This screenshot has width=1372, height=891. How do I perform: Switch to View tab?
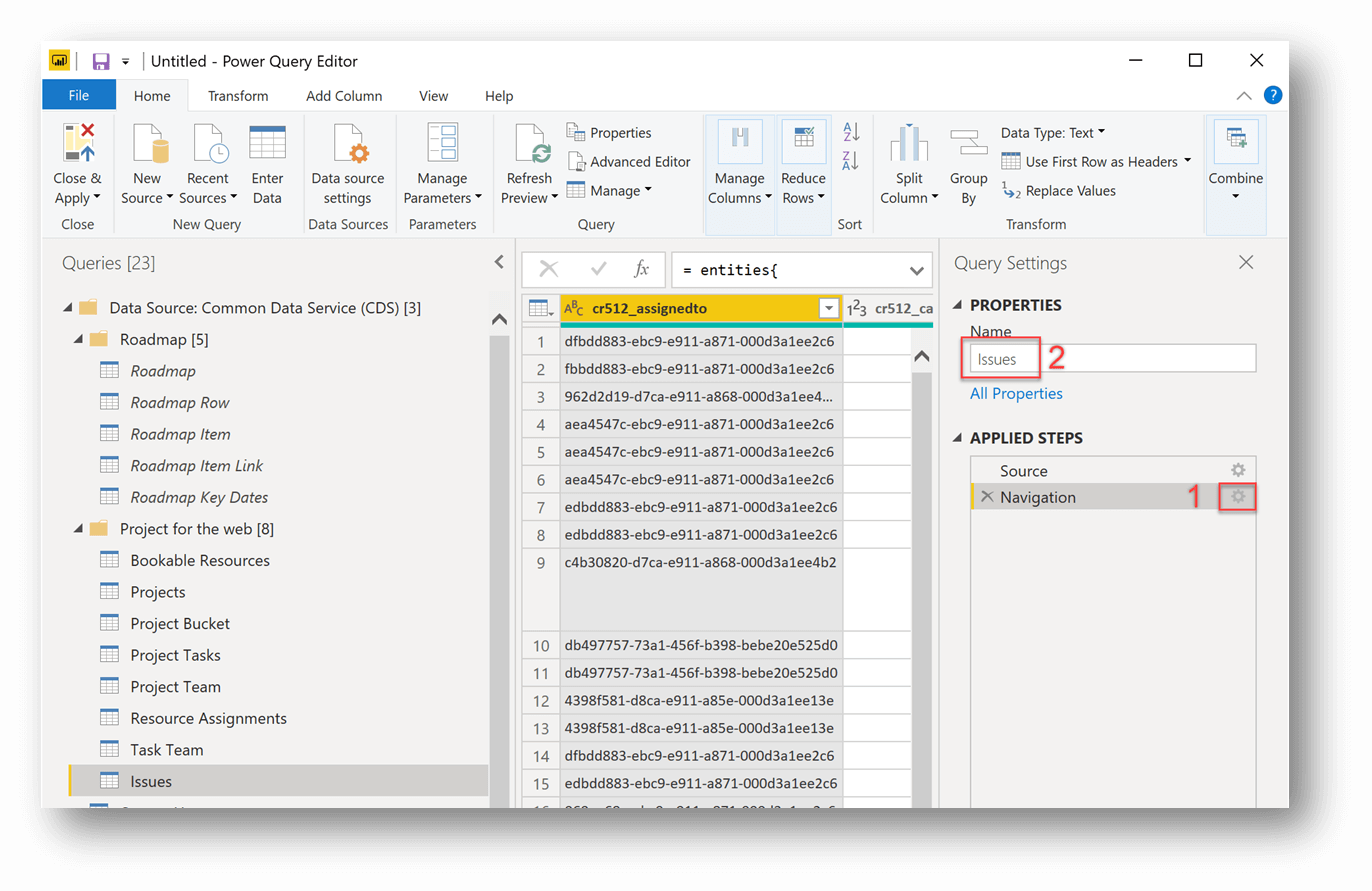click(434, 96)
